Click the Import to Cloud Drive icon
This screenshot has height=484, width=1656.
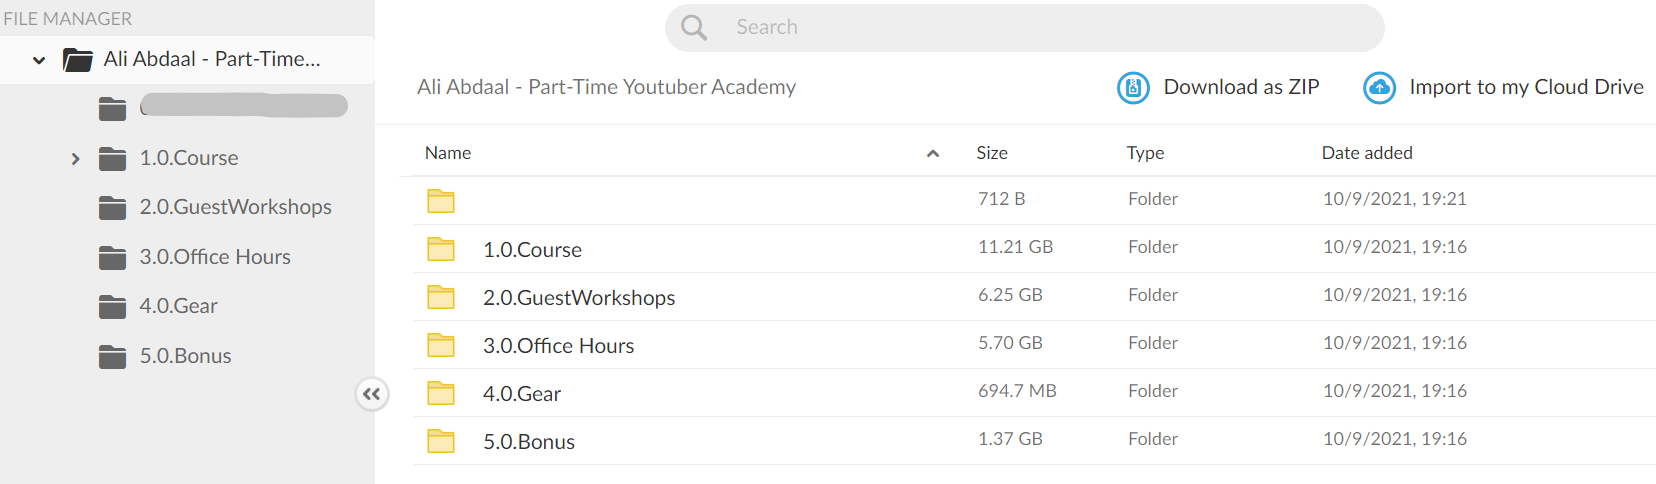[1379, 88]
